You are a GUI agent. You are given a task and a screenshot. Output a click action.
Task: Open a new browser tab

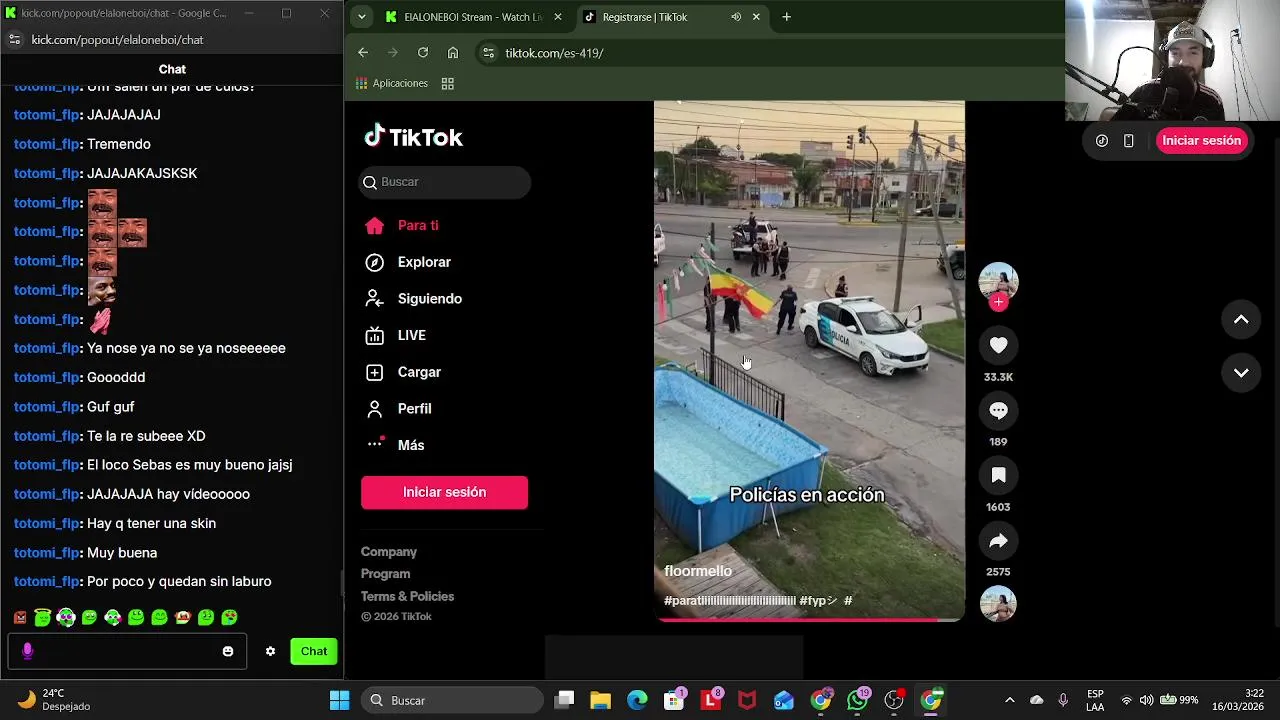(786, 17)
